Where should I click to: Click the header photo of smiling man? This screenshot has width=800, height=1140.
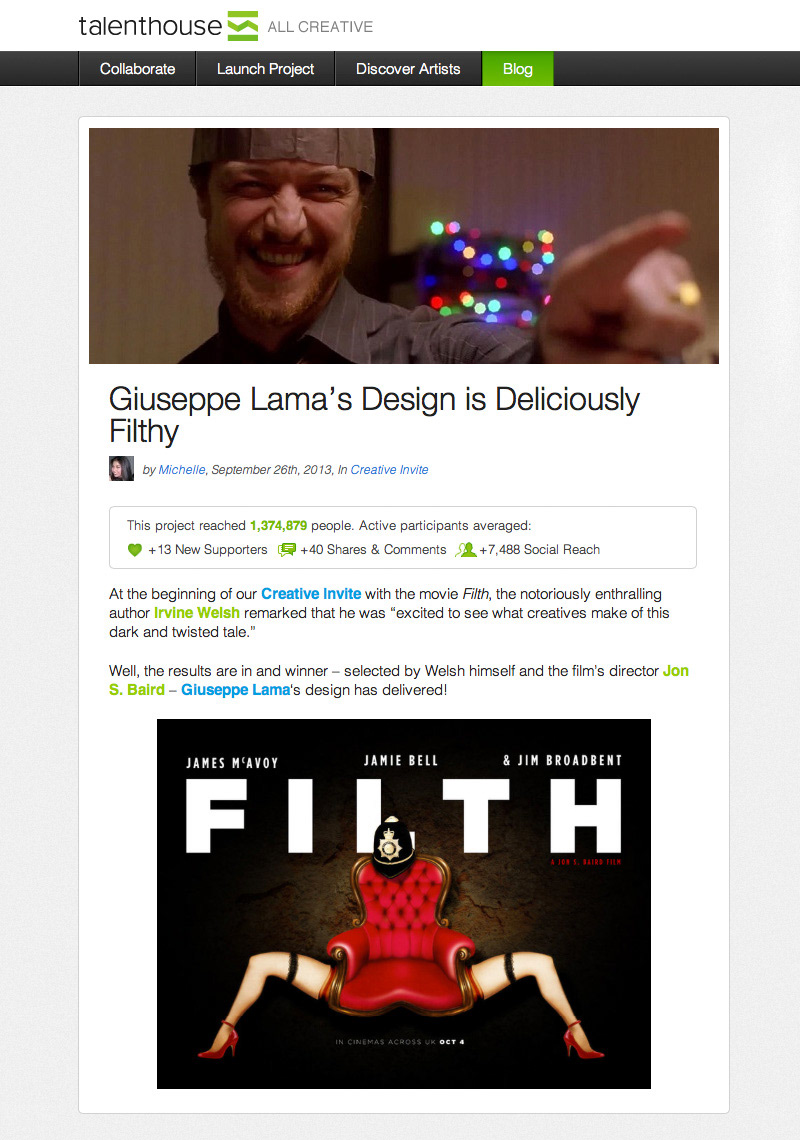click(x=404, y=246)
